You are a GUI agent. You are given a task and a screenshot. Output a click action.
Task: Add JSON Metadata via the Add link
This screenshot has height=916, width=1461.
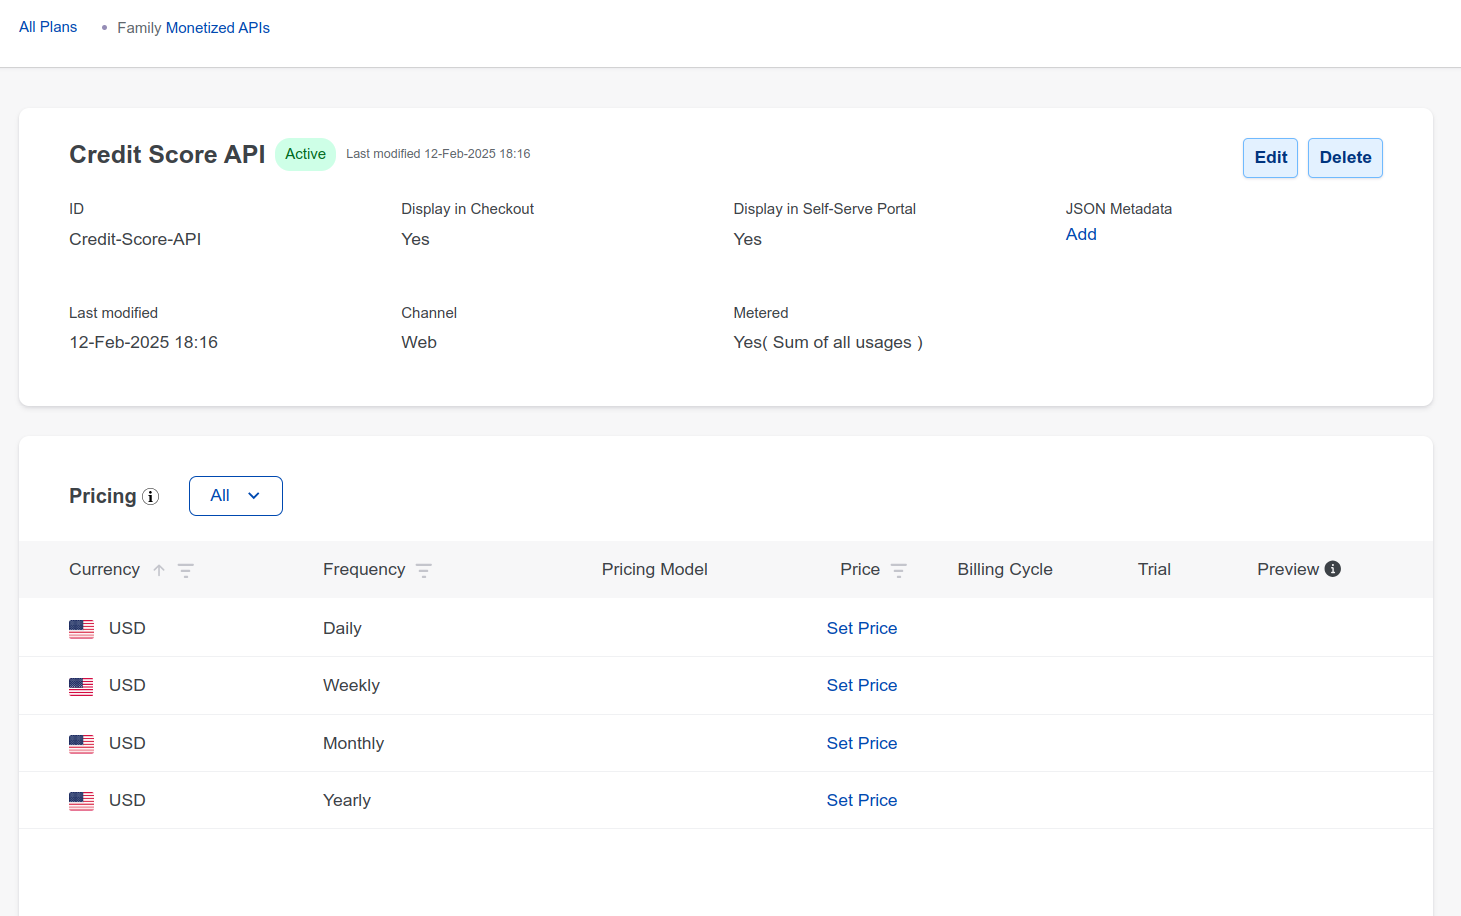pyautogui.click(x=1081, y=234)
